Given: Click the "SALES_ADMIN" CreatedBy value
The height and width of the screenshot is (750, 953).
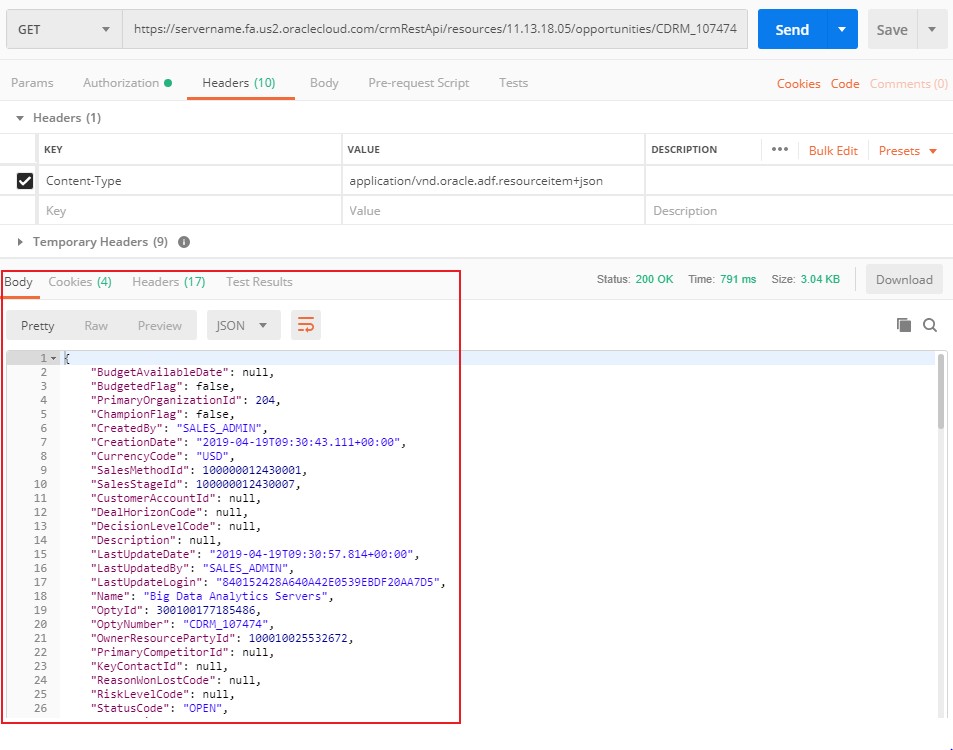Looking at the screenshot, I should (219, 428).
